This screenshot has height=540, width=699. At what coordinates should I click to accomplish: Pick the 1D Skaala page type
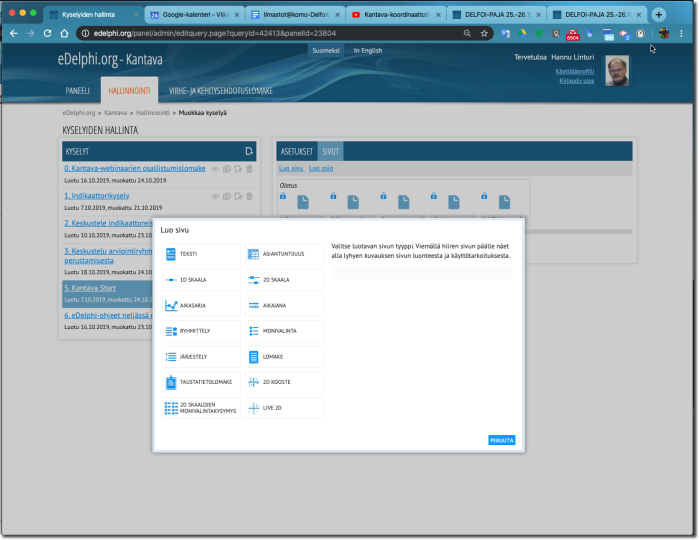(201, 280)
